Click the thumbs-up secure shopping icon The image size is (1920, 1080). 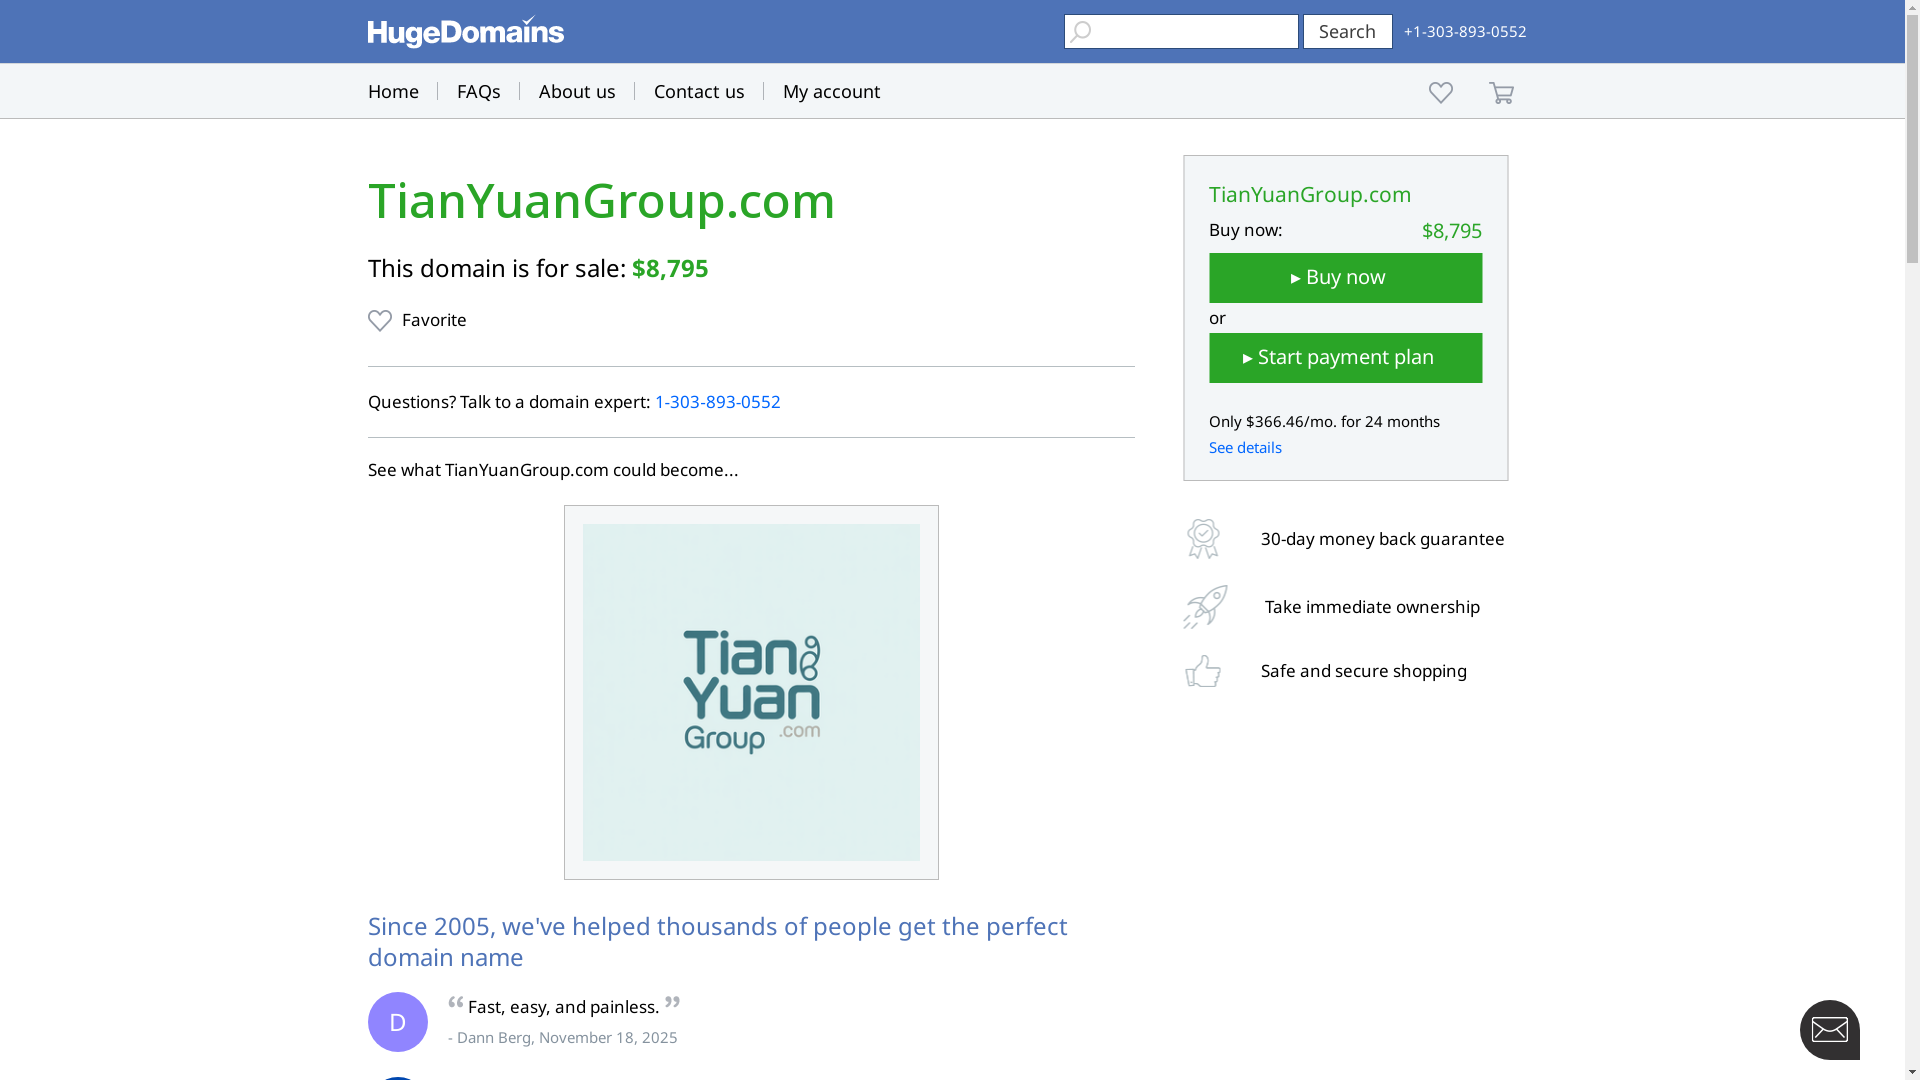click(1203, 671)
